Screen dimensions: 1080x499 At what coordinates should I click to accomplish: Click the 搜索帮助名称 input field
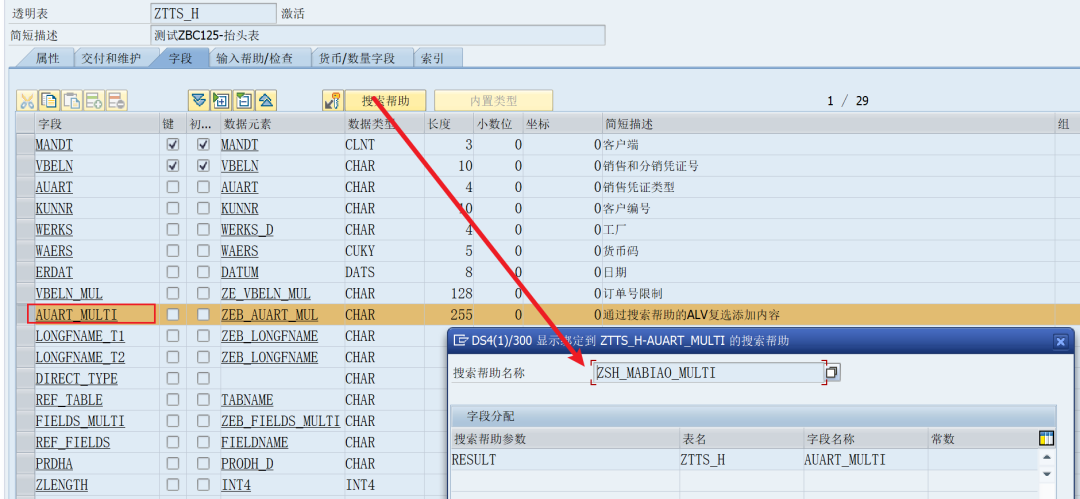(x=707, y=373)
